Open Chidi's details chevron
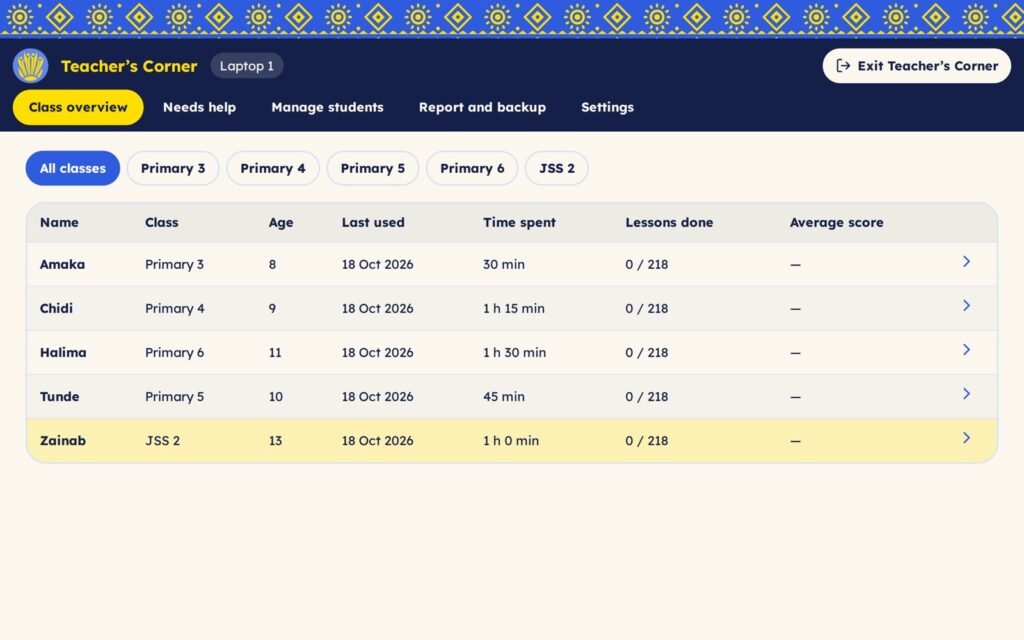This screenshot has width=1024, height=640. tap(967, 306)
